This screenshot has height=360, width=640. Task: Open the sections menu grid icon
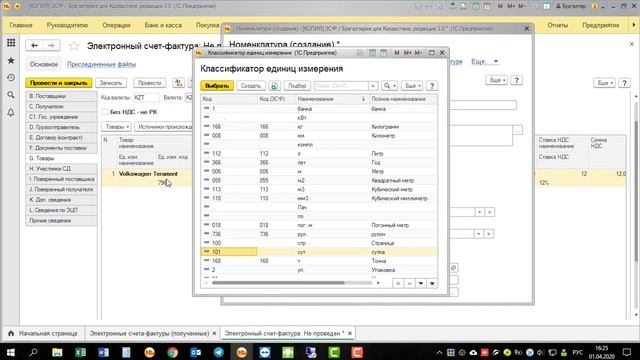pos(11,43)
